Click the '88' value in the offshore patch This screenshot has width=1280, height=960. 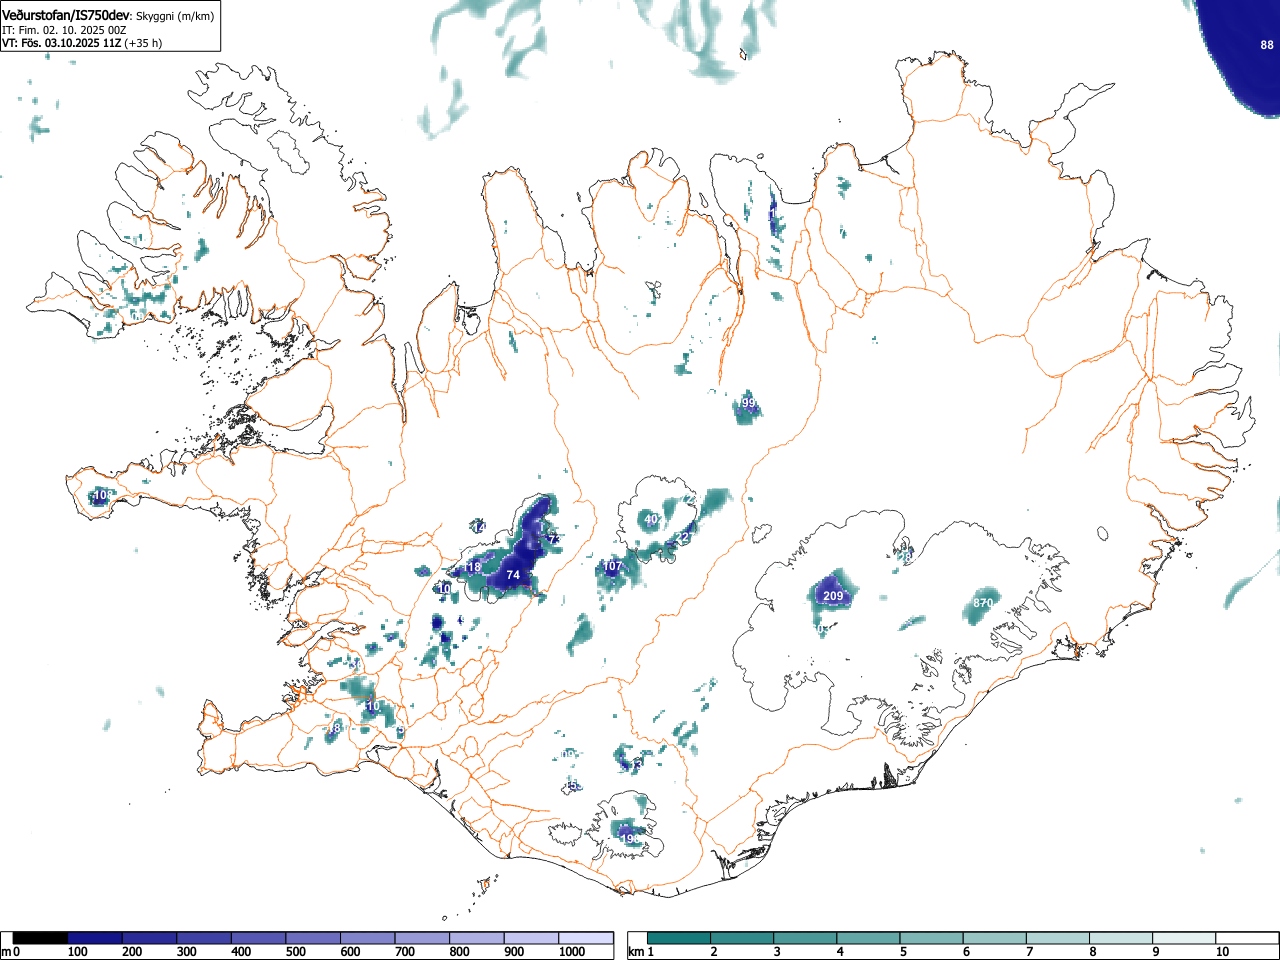(x=1267, y=45)
